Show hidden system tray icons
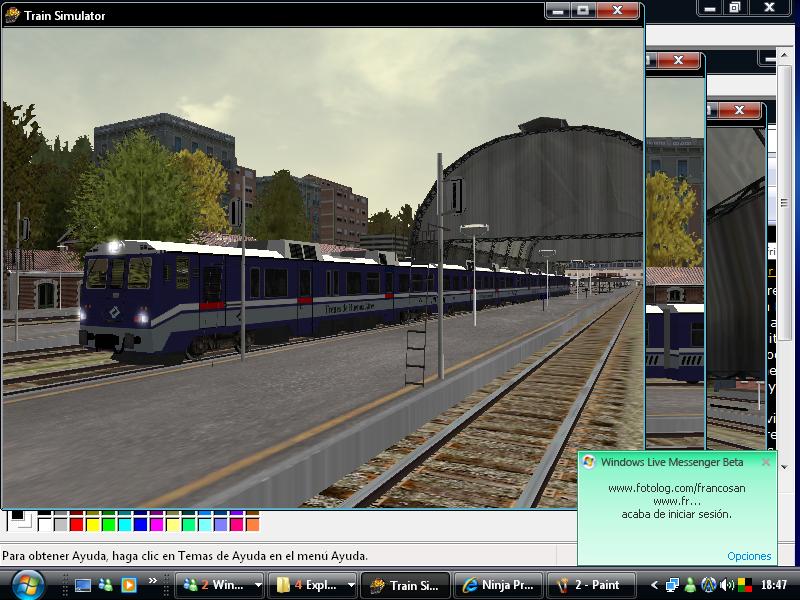Viewport: 800px width, 600px height. pos(655,585)
